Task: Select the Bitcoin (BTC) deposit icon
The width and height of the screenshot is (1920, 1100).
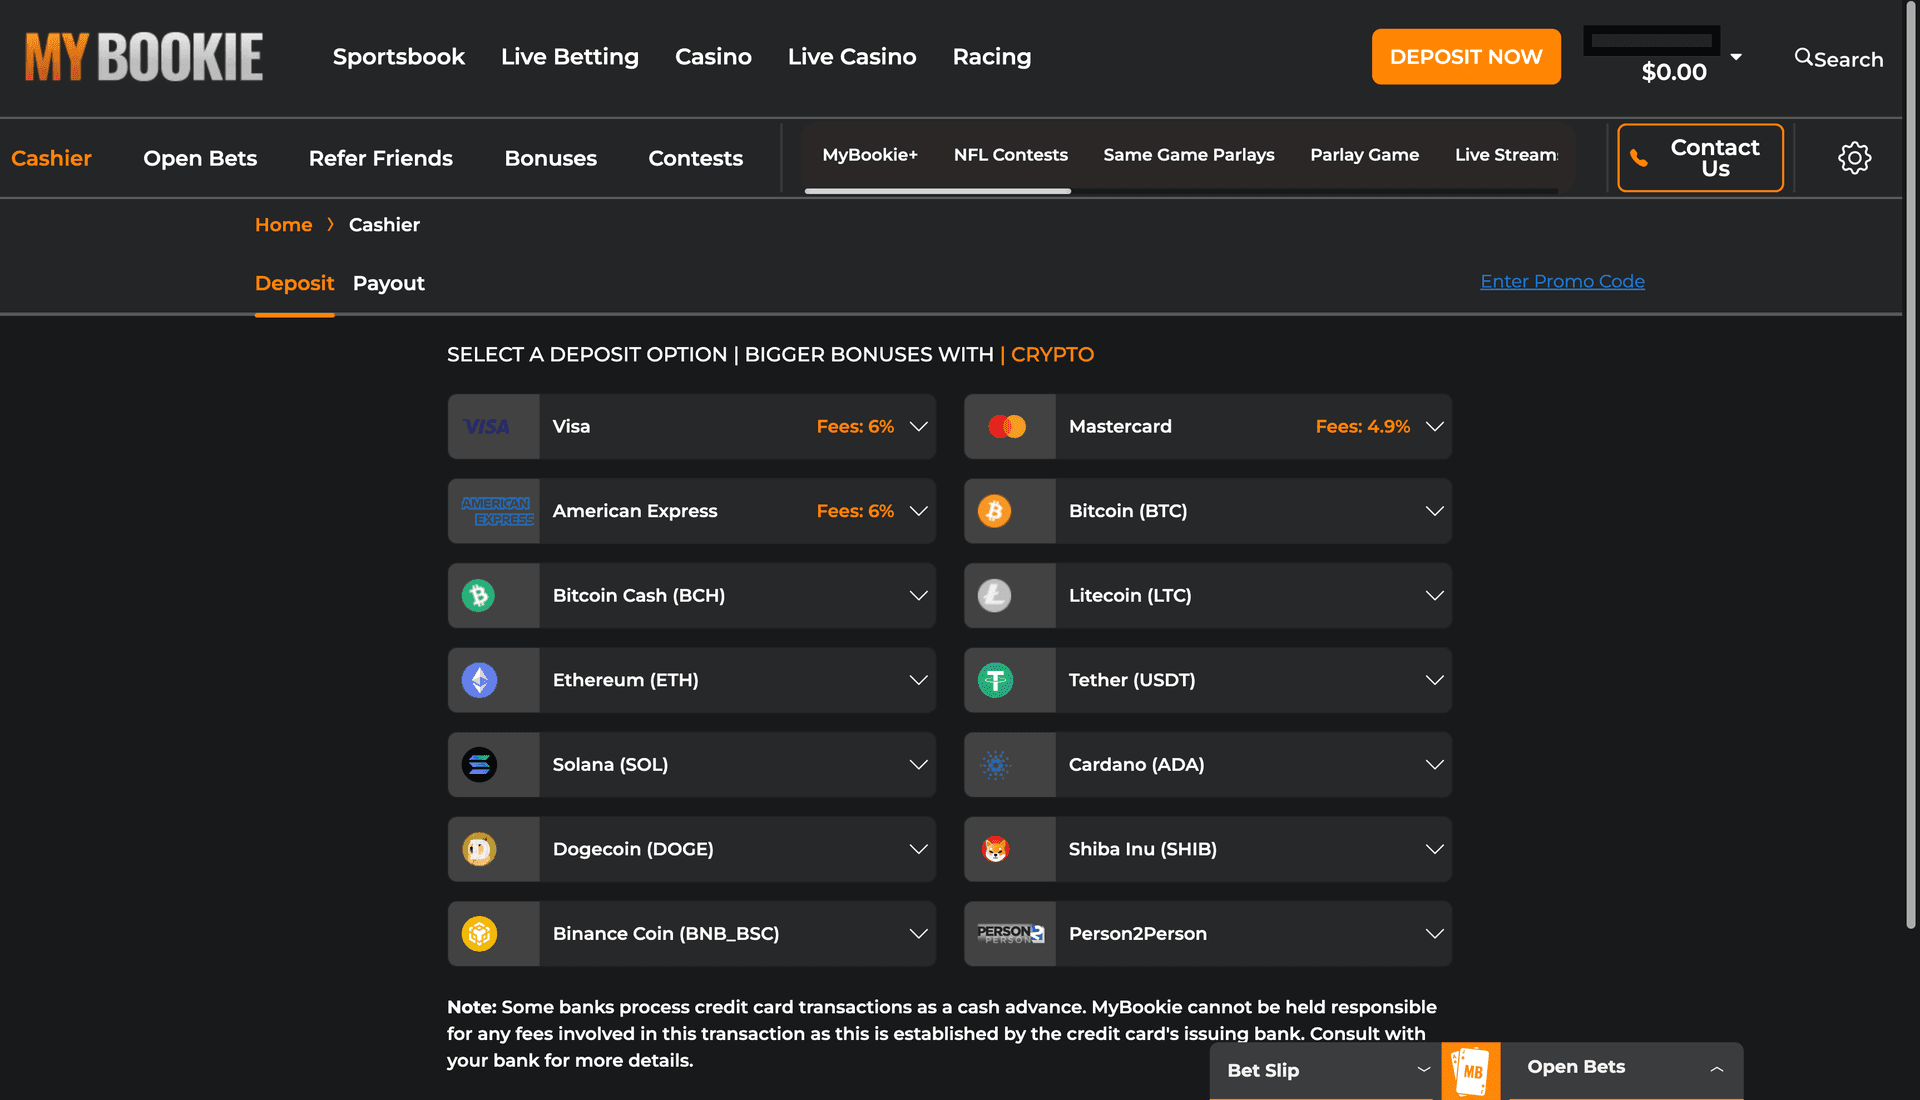Action: click(995, 511)
